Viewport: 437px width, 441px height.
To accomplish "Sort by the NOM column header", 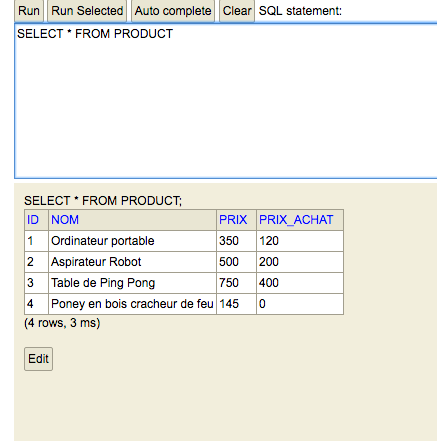I will click(x=65, y=220).
